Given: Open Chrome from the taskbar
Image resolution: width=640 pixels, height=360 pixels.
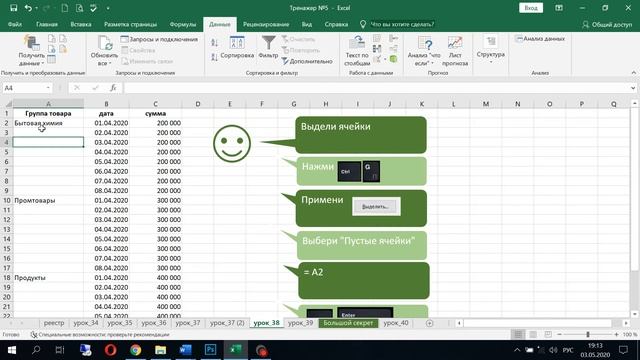Looking at the screenshot, I should tap(136, 350).
